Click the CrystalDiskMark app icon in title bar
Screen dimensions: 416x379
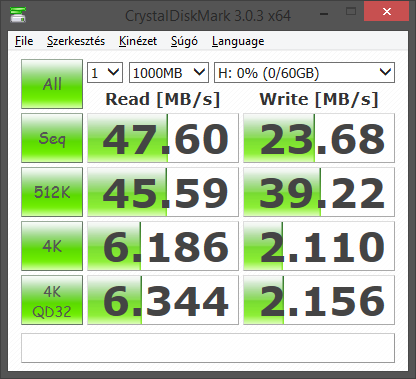(x=18, y=15)
